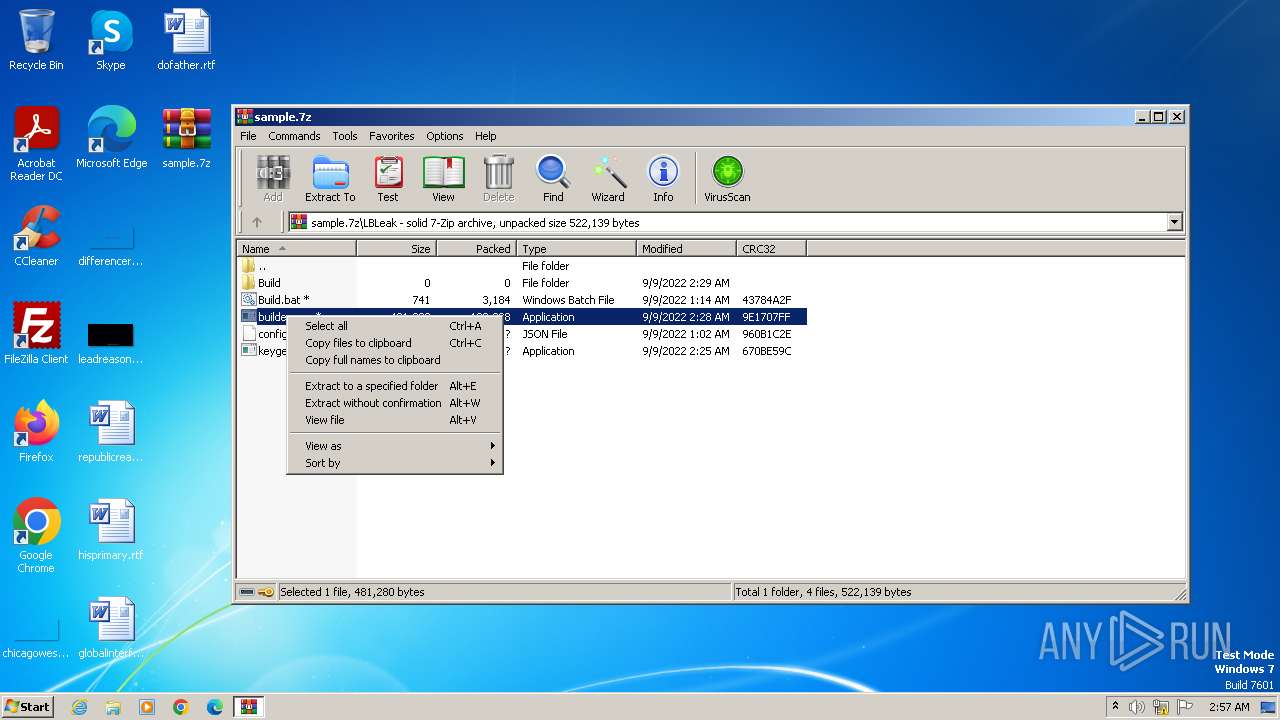1280x720 pixels.
Task: Launch Skype from desktop
Action: 111,40
